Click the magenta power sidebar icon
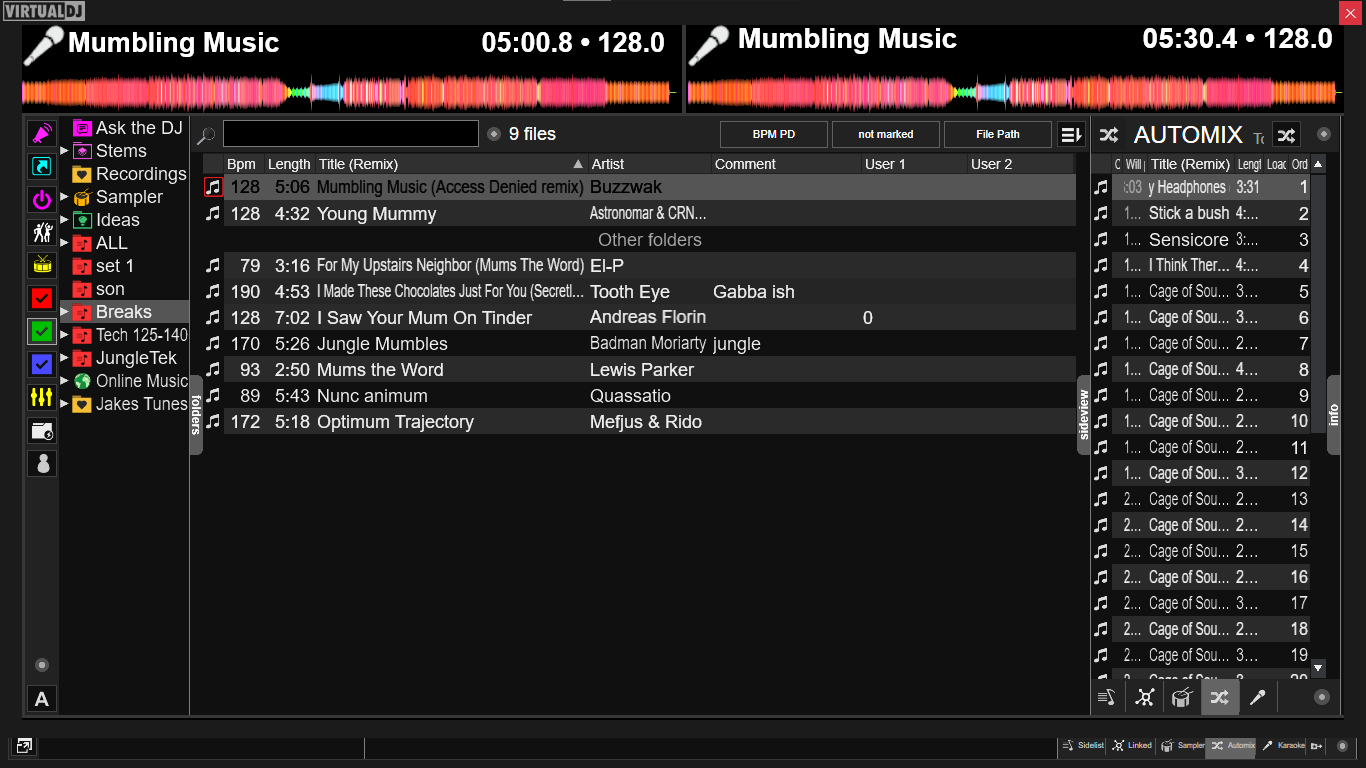Screen dimensions: 1366x768 point(41,200)
